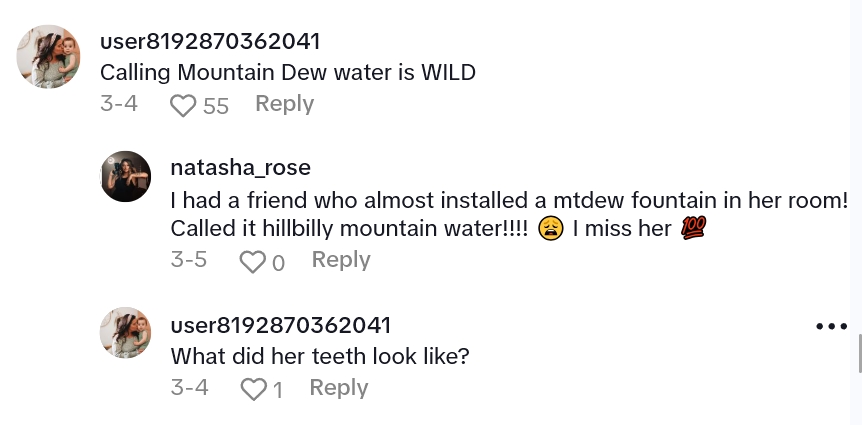The width and height of the screenshot is (862, 425).
Task: Open natasha_rose's profile picture
Action: [126, 177]
